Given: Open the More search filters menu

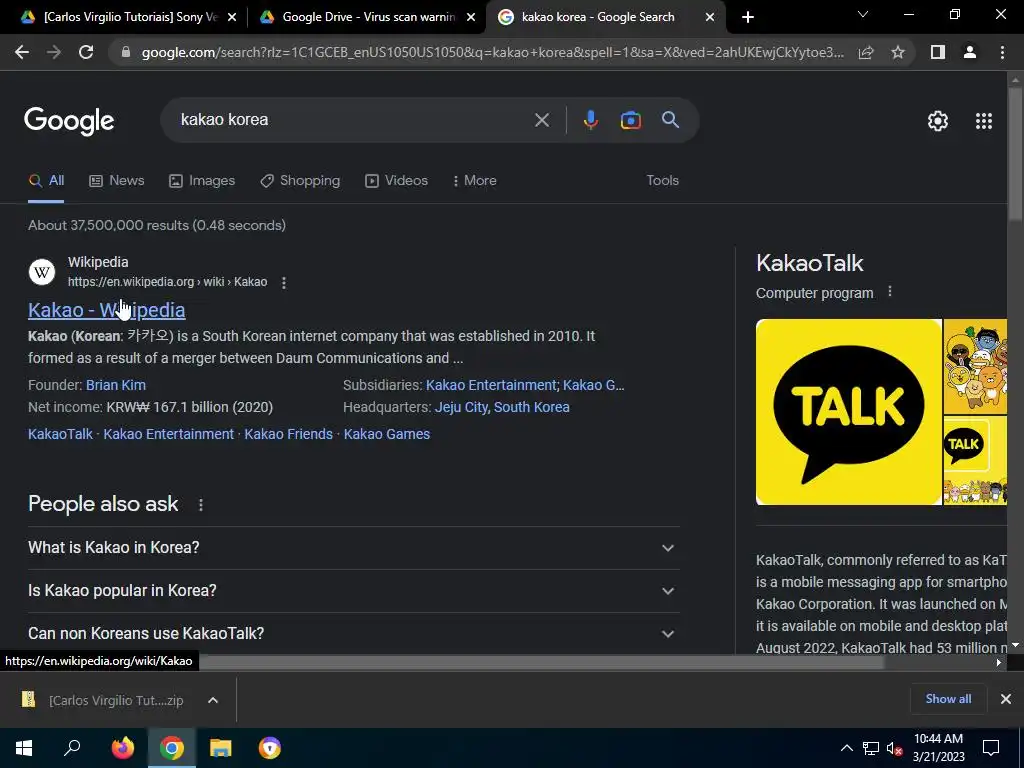Looking at the screenshot, I should [x=475, y=181].
